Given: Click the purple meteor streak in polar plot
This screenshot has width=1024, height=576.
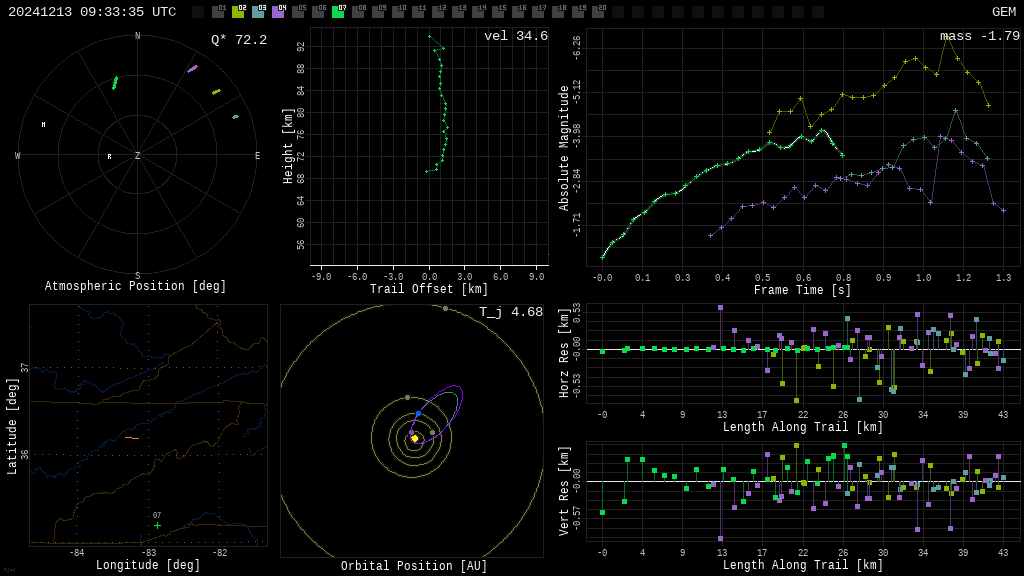Looking at the screenshot, I should point(192,69).
